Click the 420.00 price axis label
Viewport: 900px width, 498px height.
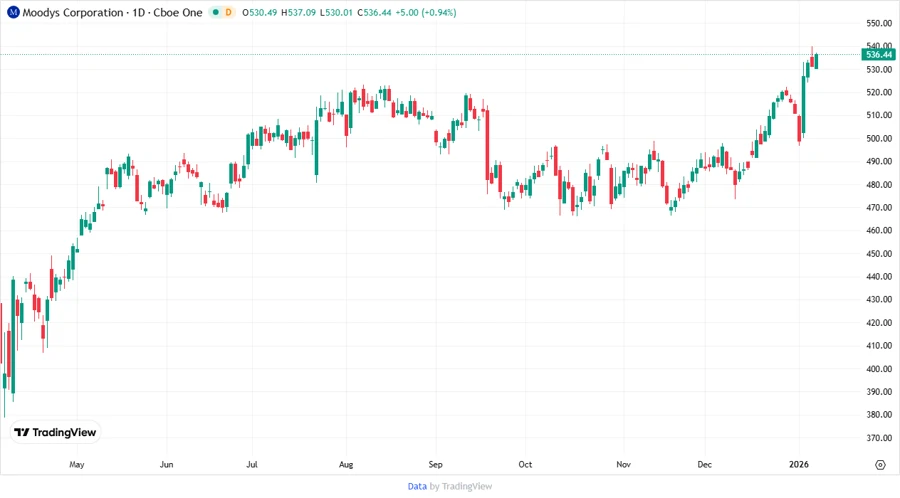coord(879,322)
